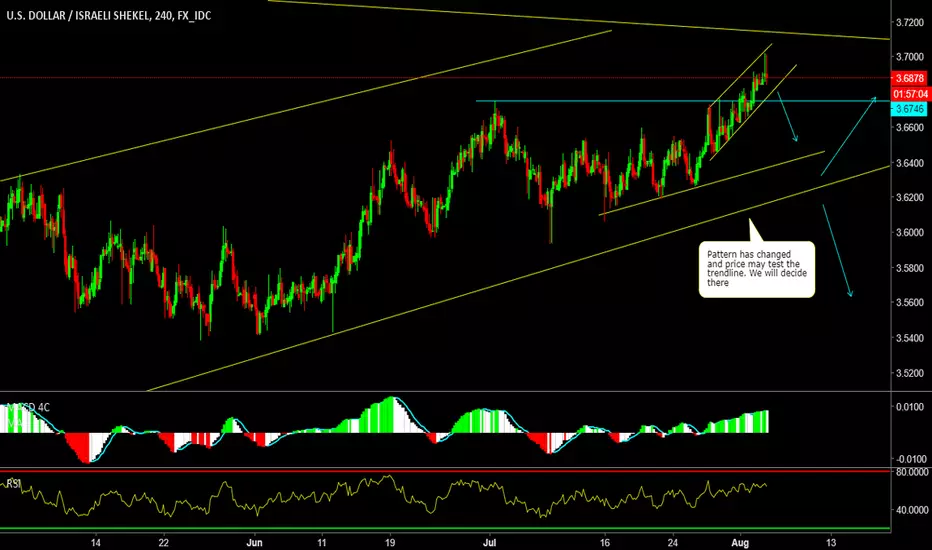Select the pattern has changed annotation callout
The image size is (932, 550).
click(x=757, y=269)
